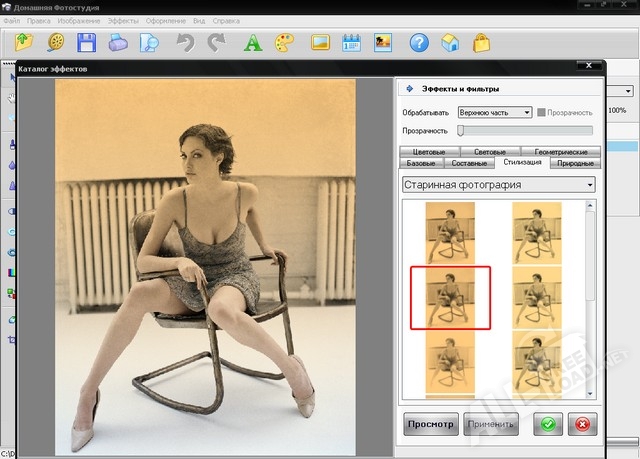Click the red X cancel button
The image size is (640, 459).
coord(582,423)
